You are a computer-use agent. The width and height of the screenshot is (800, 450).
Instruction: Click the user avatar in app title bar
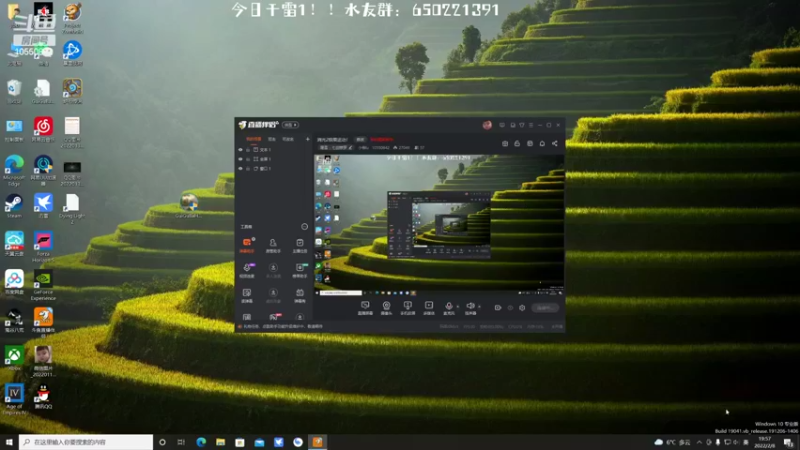click(x=487, y=125)
